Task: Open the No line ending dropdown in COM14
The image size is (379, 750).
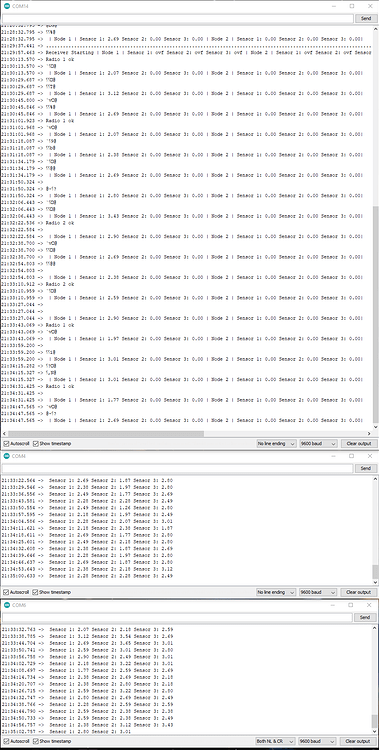Action: (277, 443)
